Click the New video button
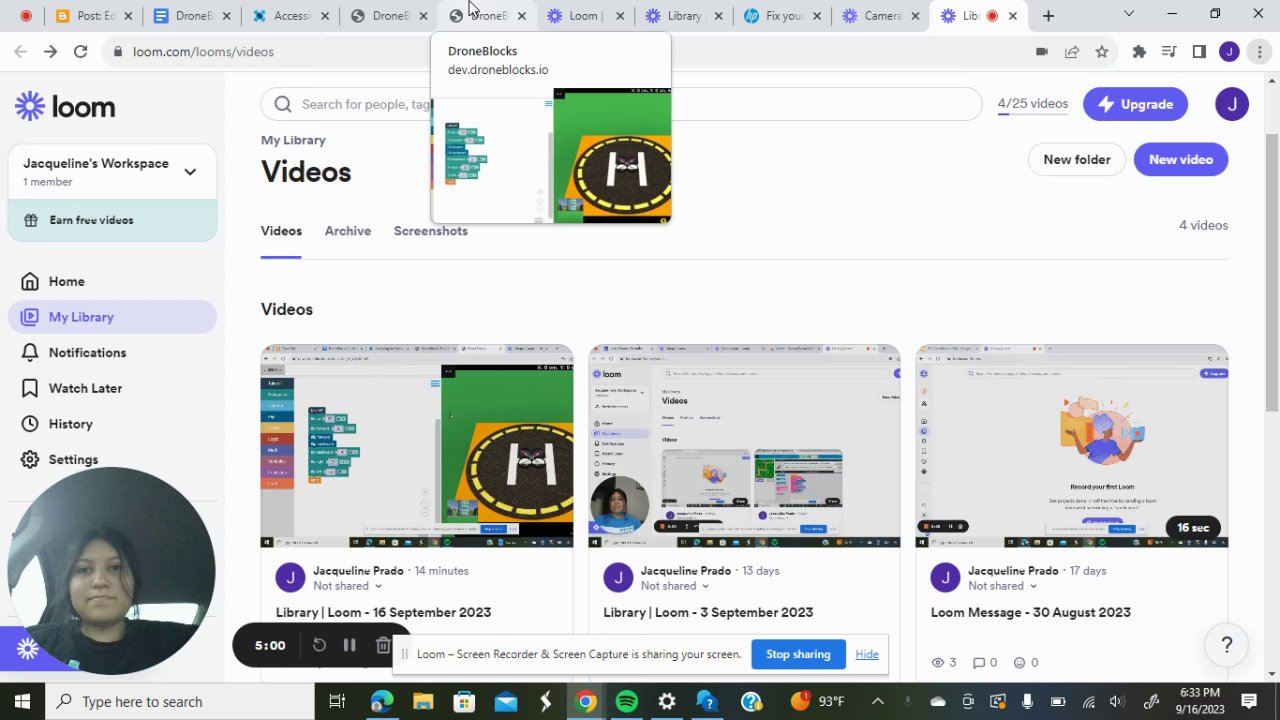The height and width of the screenshot is (720, 1280). [1181, 159]
